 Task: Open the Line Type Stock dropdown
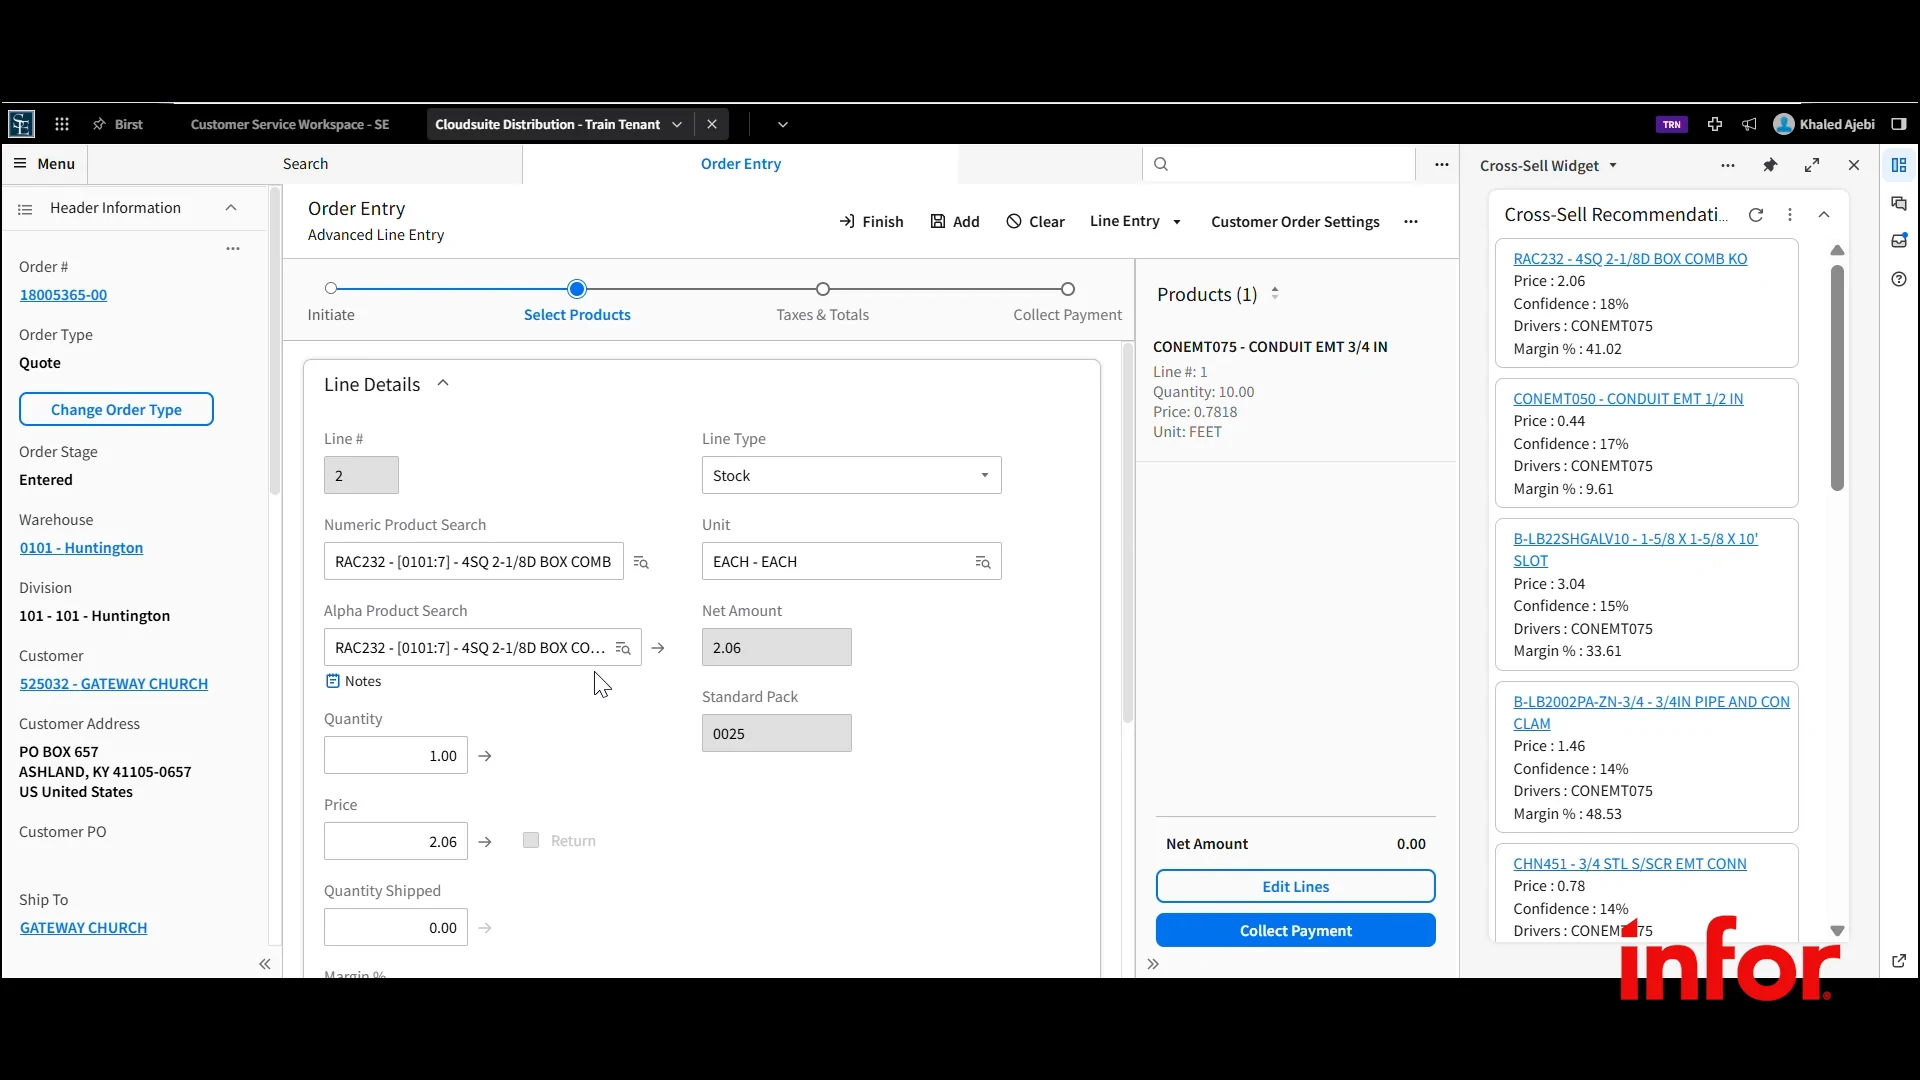pos(852,475)
